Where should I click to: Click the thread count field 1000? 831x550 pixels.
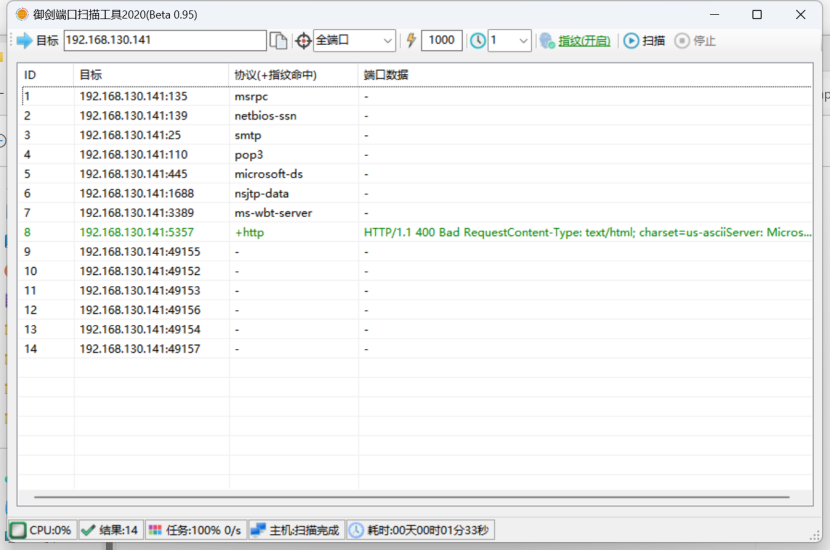(441, 40)
